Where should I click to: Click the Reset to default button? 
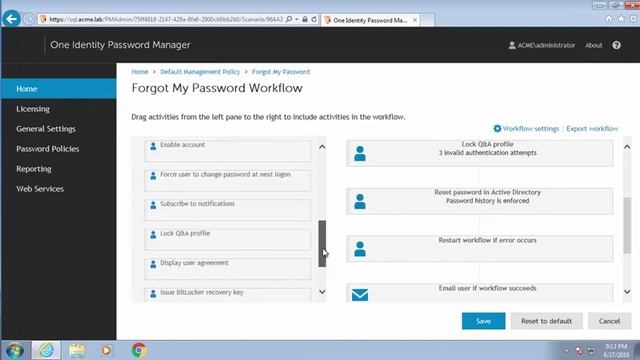546,321
